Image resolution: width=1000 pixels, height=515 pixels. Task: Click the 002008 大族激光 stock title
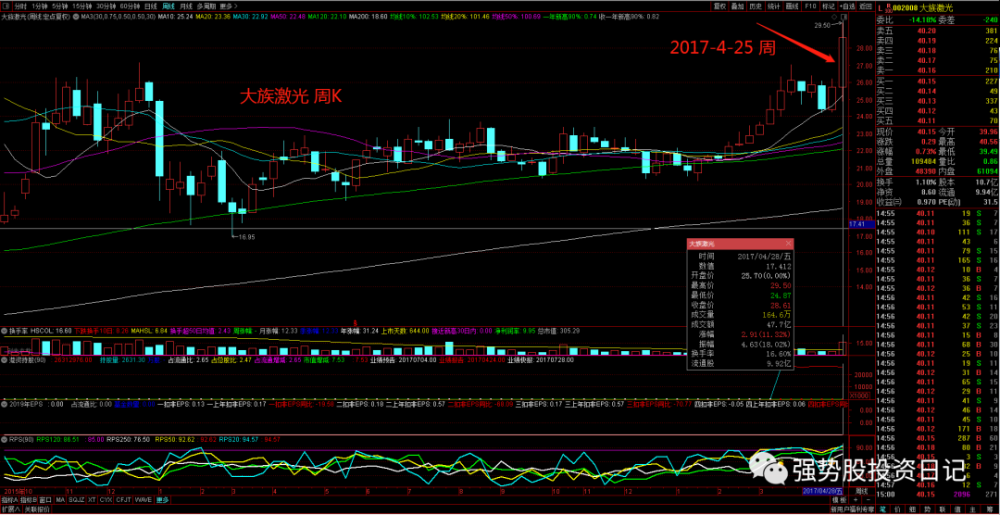(x=923, y=8)
